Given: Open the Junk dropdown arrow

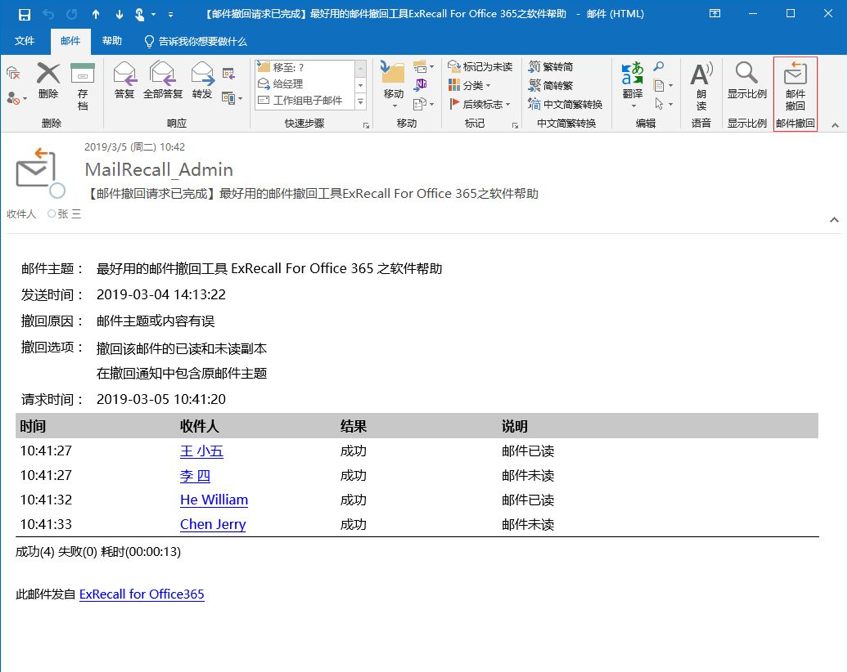Looking at the screenshot, I should pyautogui.click(x=25, y=99).
